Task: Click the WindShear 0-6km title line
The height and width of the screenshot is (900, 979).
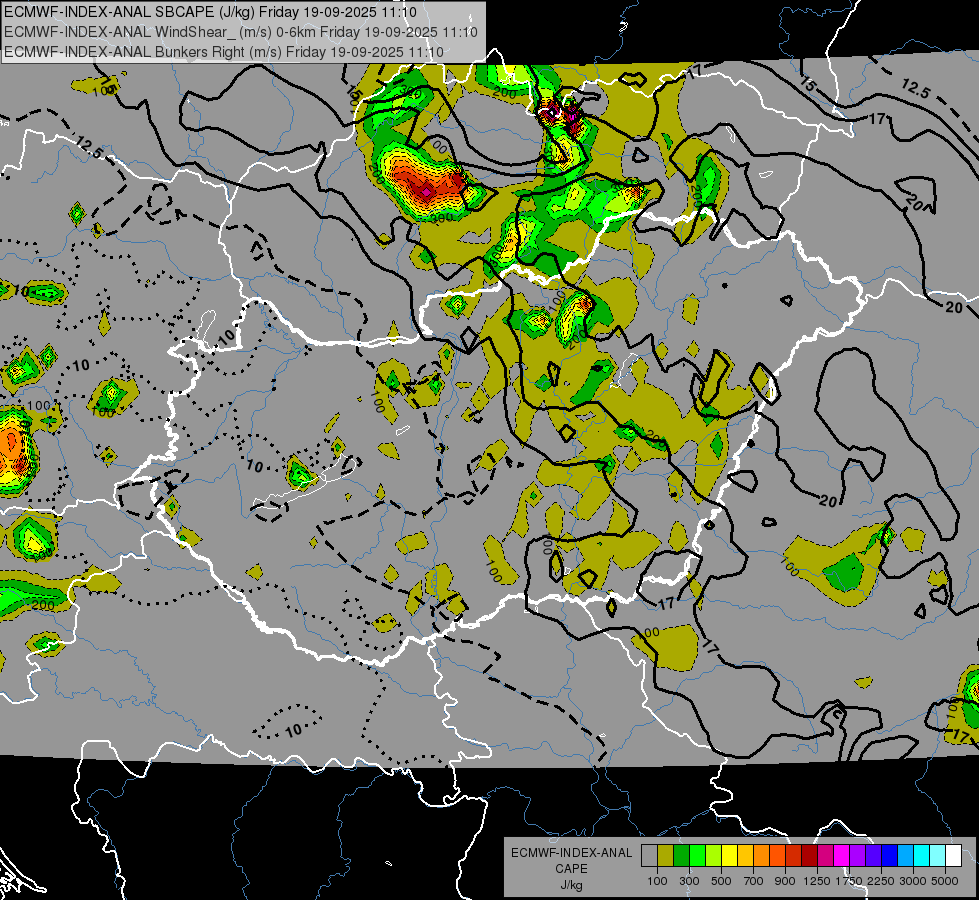Action: pos(241,32)
